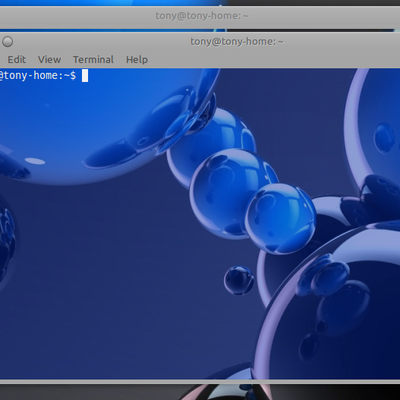Screen dimensions: 400x400
Task: Click the bottom border of the terminal window
Action: 200,381
